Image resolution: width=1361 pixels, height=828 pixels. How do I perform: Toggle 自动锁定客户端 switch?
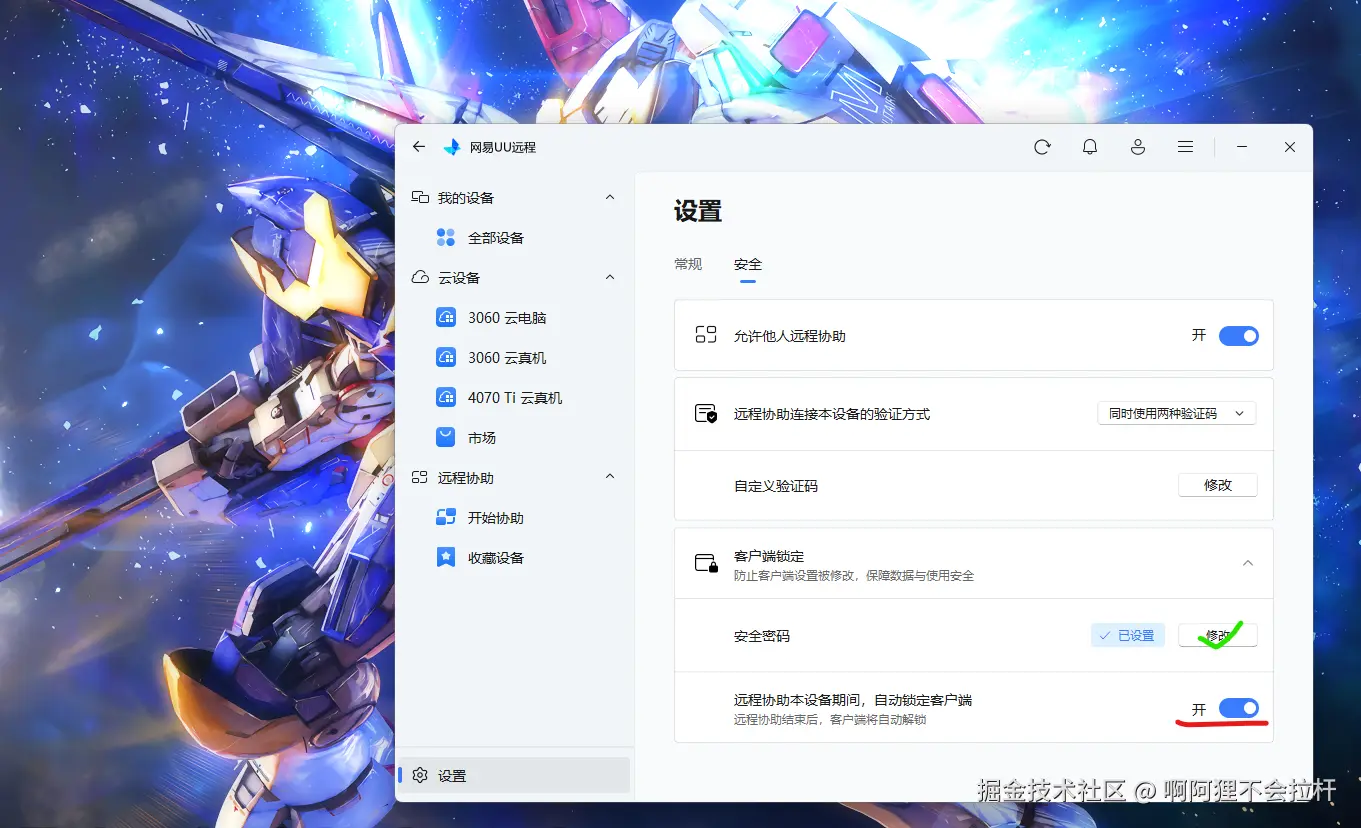1238,709
